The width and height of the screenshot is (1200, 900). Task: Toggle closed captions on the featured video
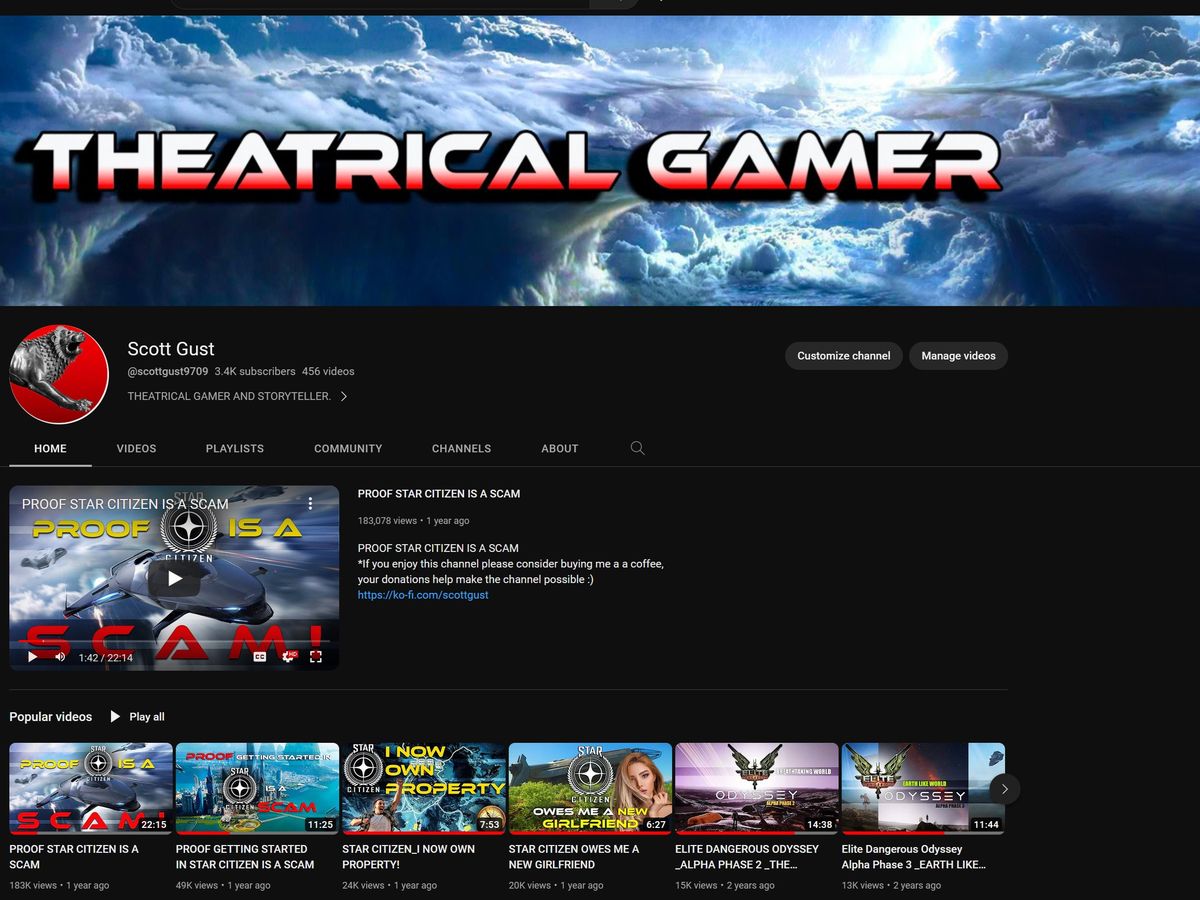coord(260,657)
